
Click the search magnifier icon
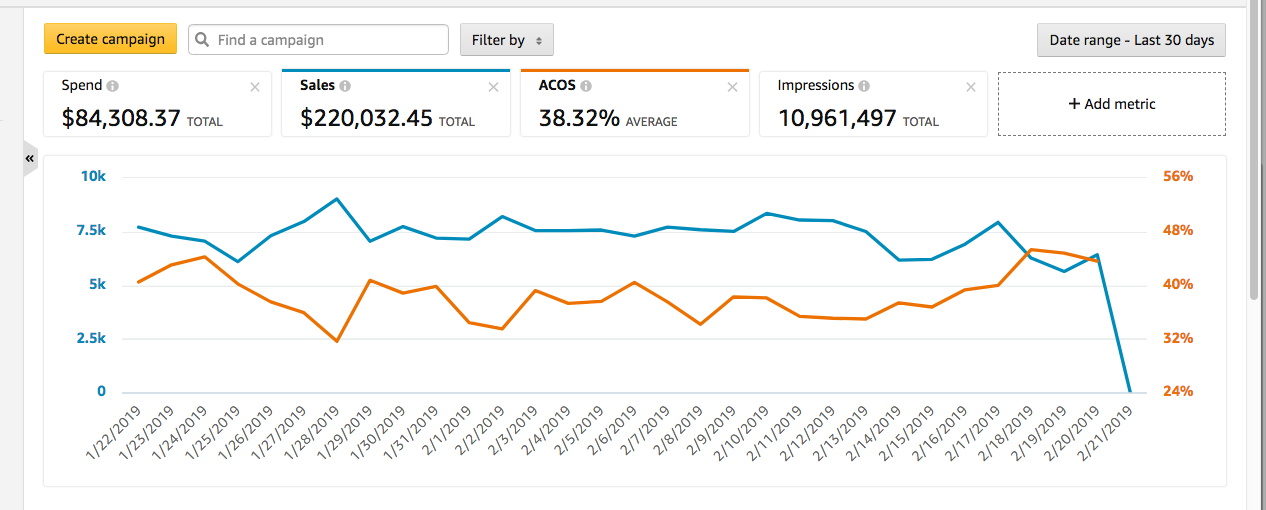coord(203,40)
